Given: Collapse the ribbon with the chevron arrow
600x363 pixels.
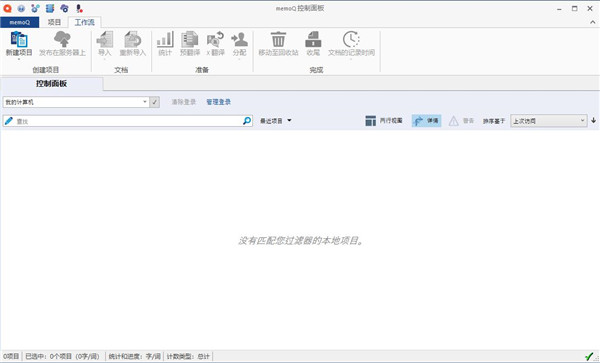Looking at the screenshot, I should (x=592, y=22).
